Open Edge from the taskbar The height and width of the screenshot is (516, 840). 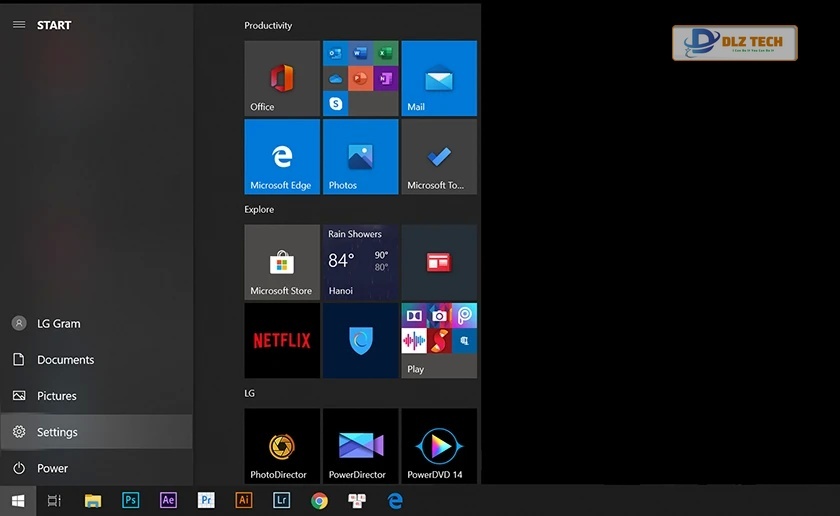(395, 500)
